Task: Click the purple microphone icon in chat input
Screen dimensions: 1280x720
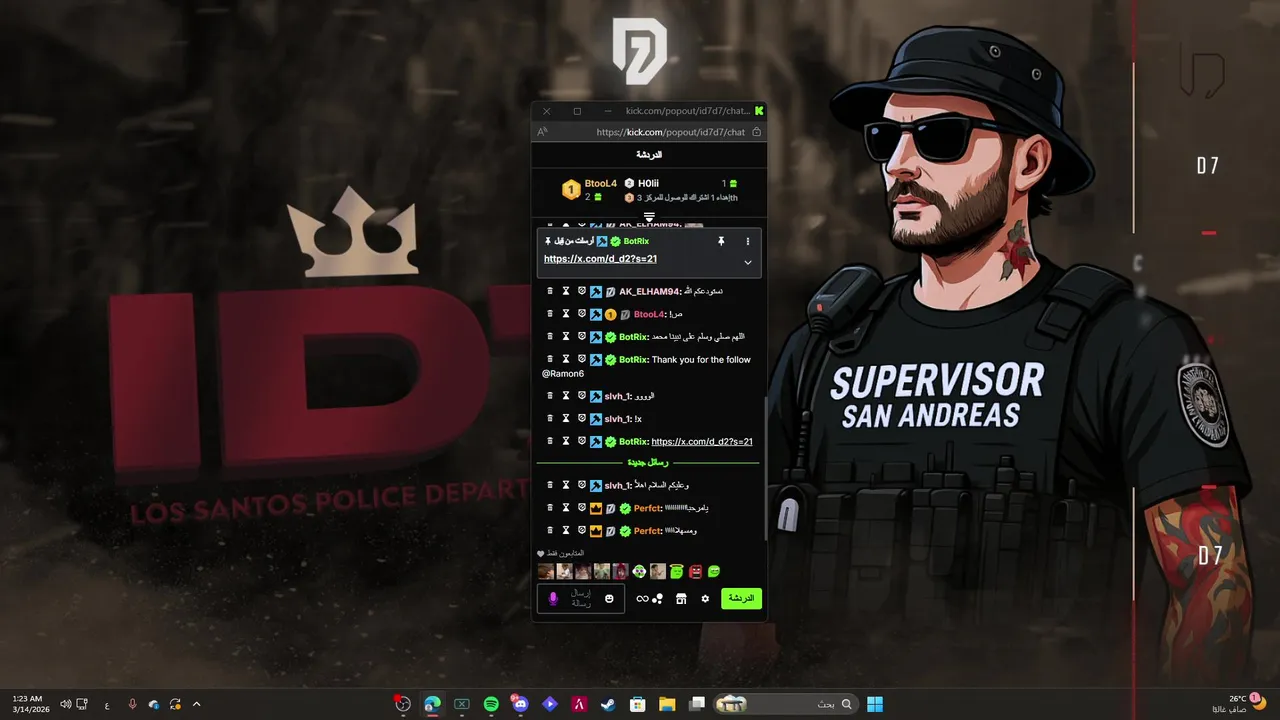Action: [x=553, y=598]
